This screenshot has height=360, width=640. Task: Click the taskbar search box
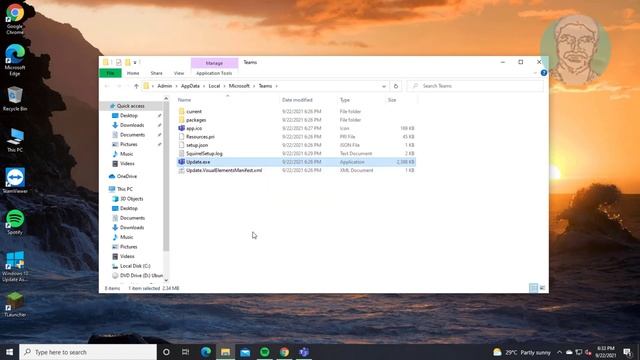[88, 352]
